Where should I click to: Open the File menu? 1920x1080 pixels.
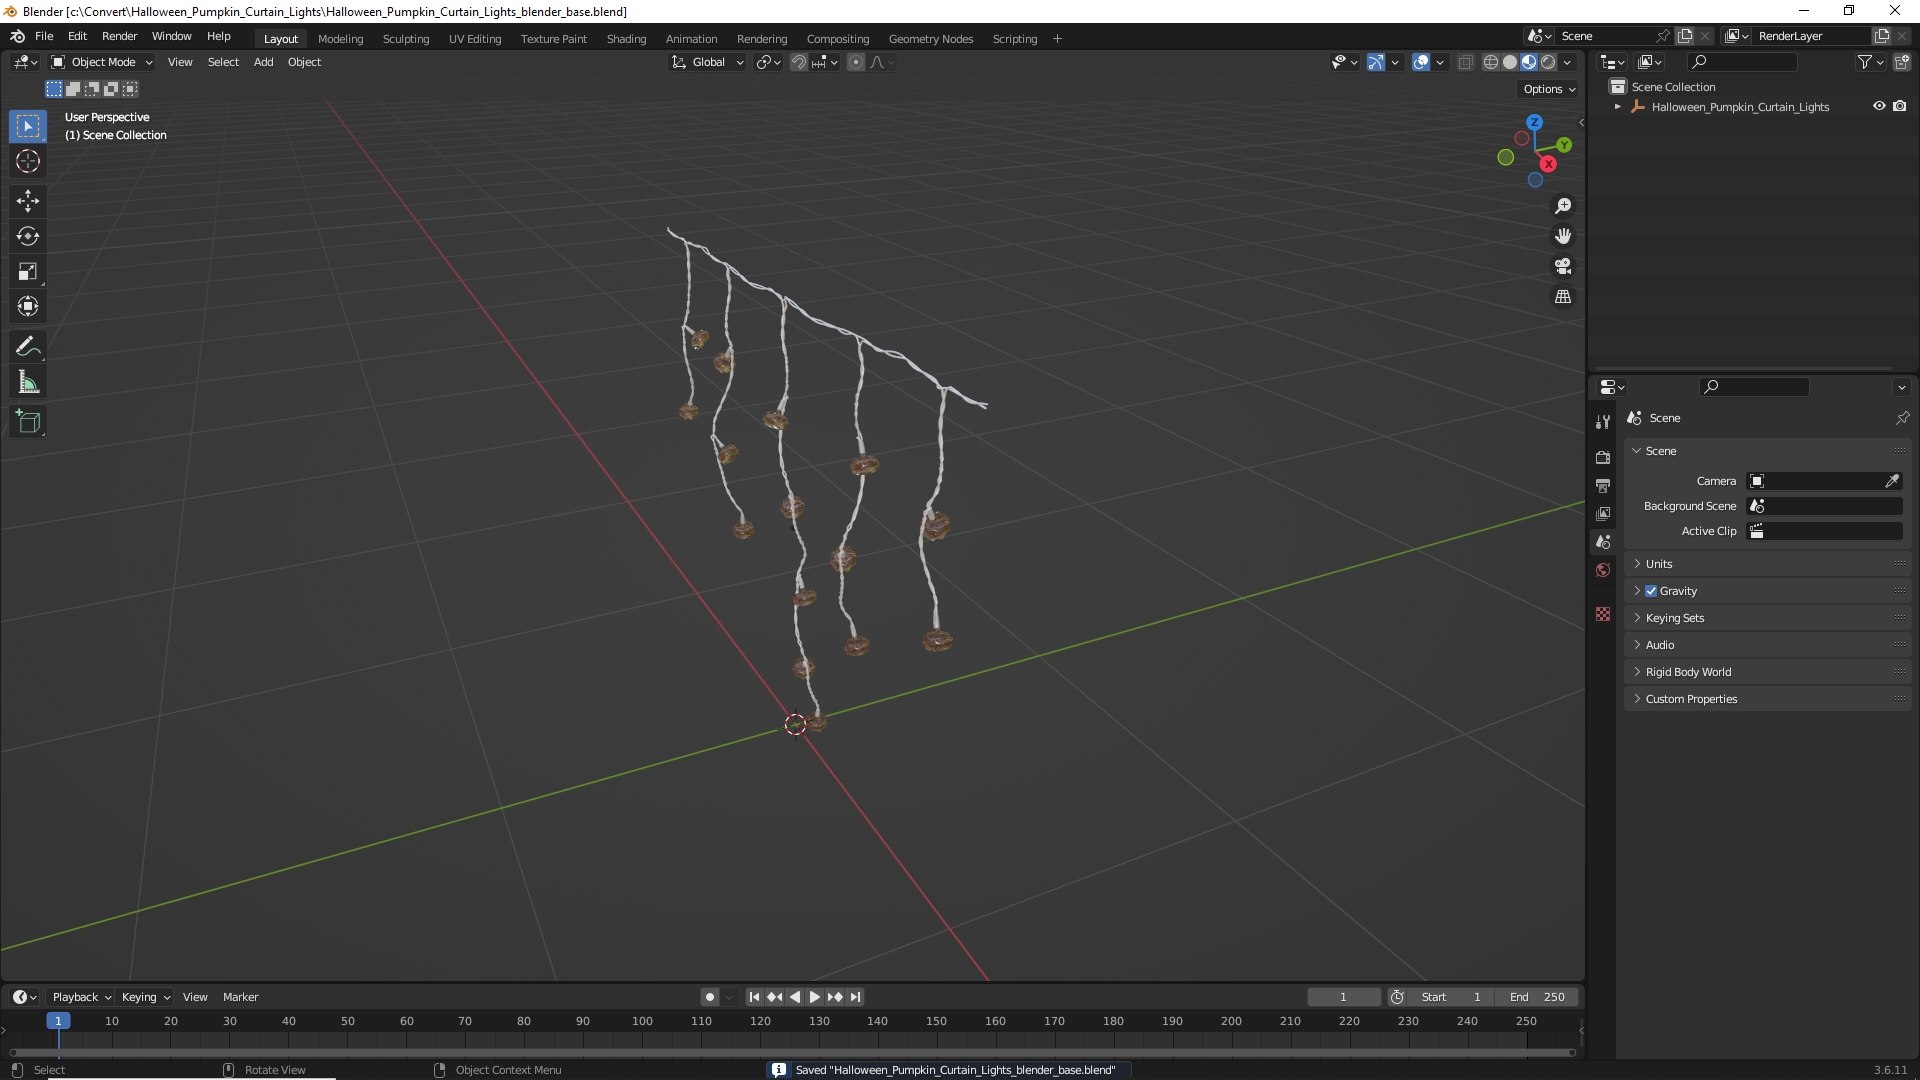click(44, 36)
